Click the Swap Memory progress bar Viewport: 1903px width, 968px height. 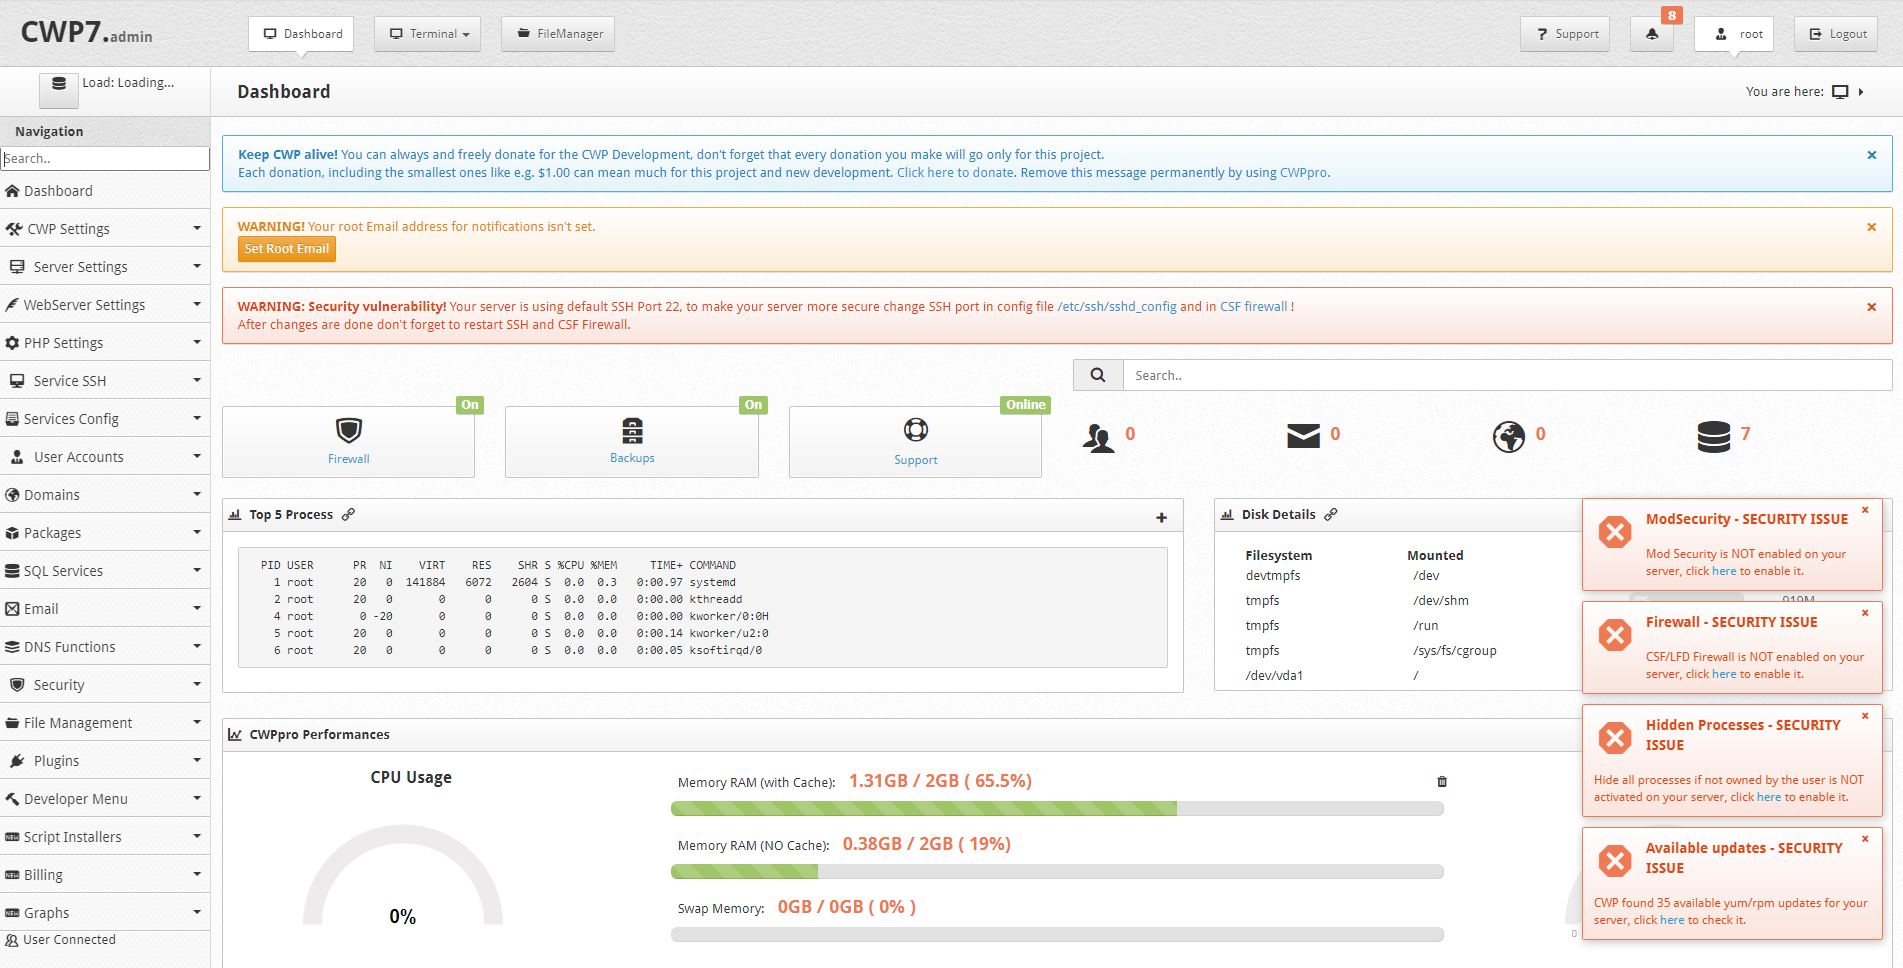coord(1057,935)
